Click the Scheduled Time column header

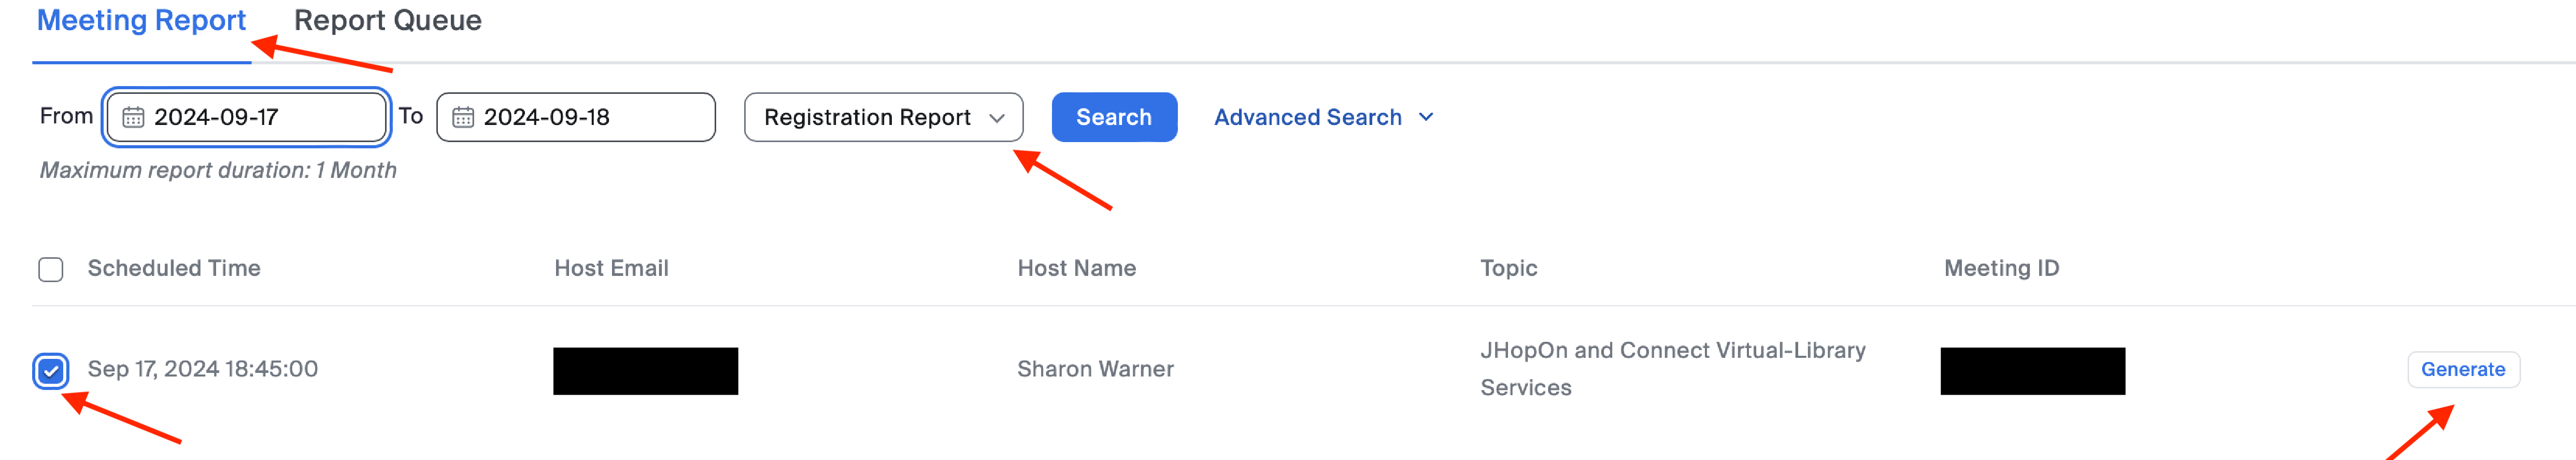174,268
